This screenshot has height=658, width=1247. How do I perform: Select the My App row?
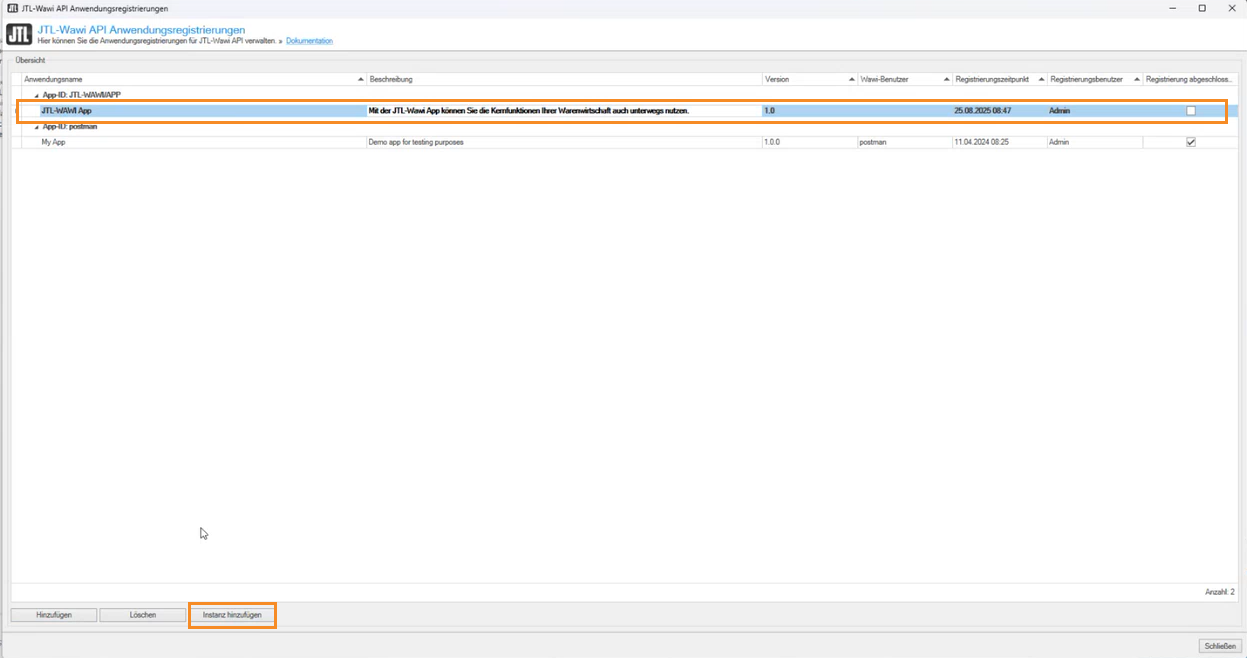(54, 142)
